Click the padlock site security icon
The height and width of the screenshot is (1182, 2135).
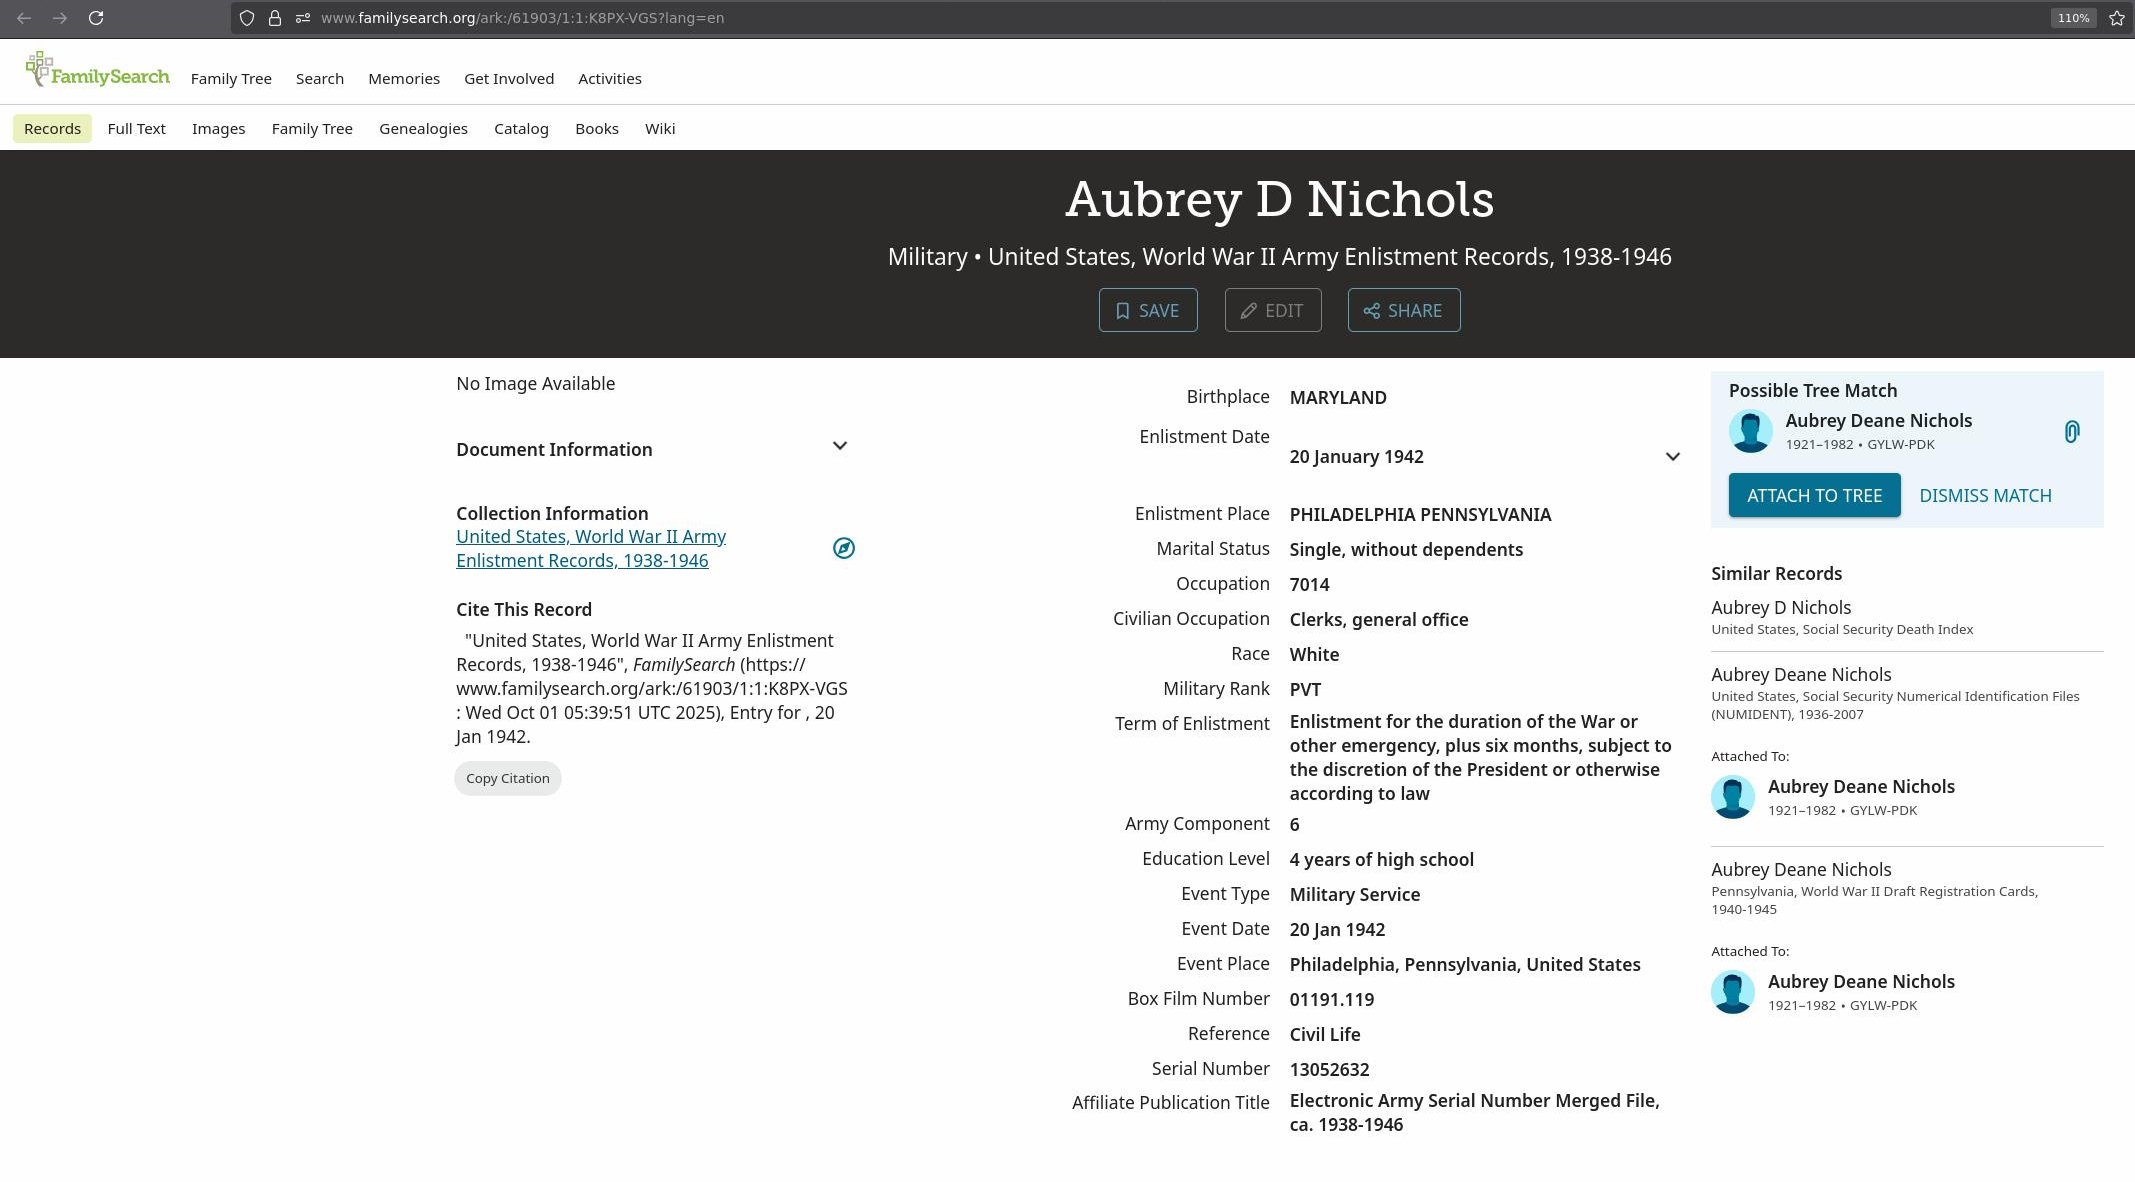[275, 18]
